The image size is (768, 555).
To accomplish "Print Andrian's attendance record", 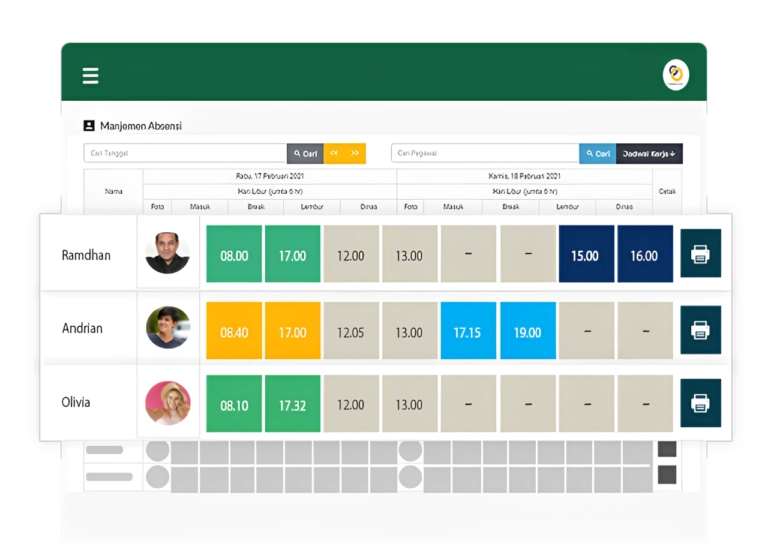I will [x=700, y=329].
